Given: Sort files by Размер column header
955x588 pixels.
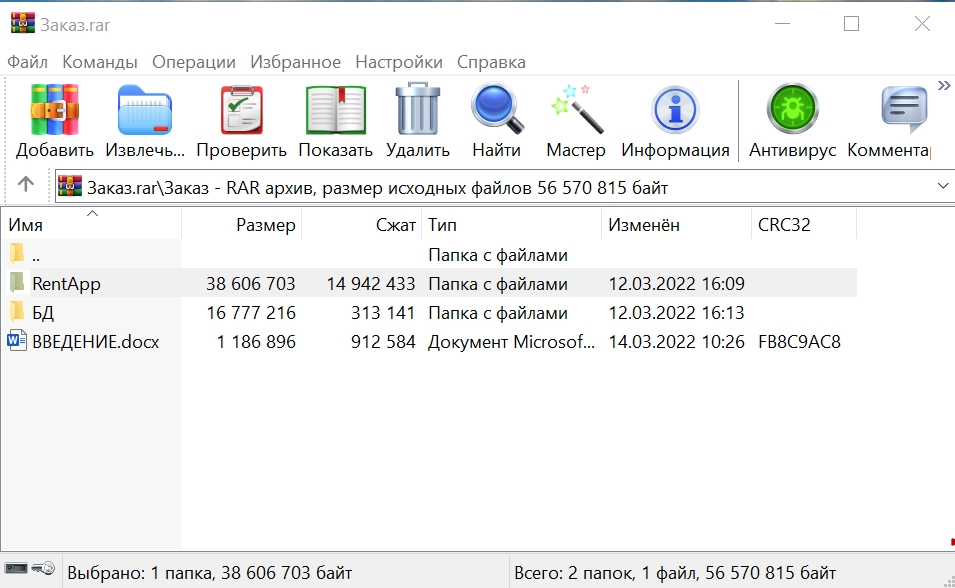Looking at the screenshot, I should point(265,225).
